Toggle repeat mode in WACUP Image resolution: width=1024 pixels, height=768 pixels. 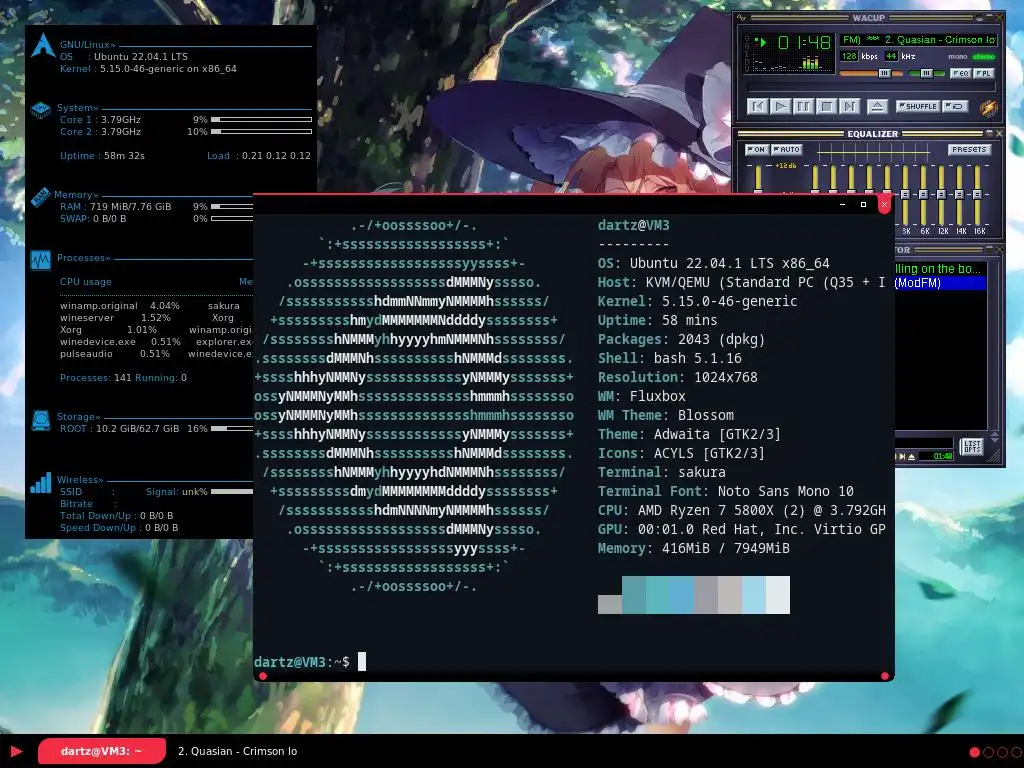click(955, 106)
